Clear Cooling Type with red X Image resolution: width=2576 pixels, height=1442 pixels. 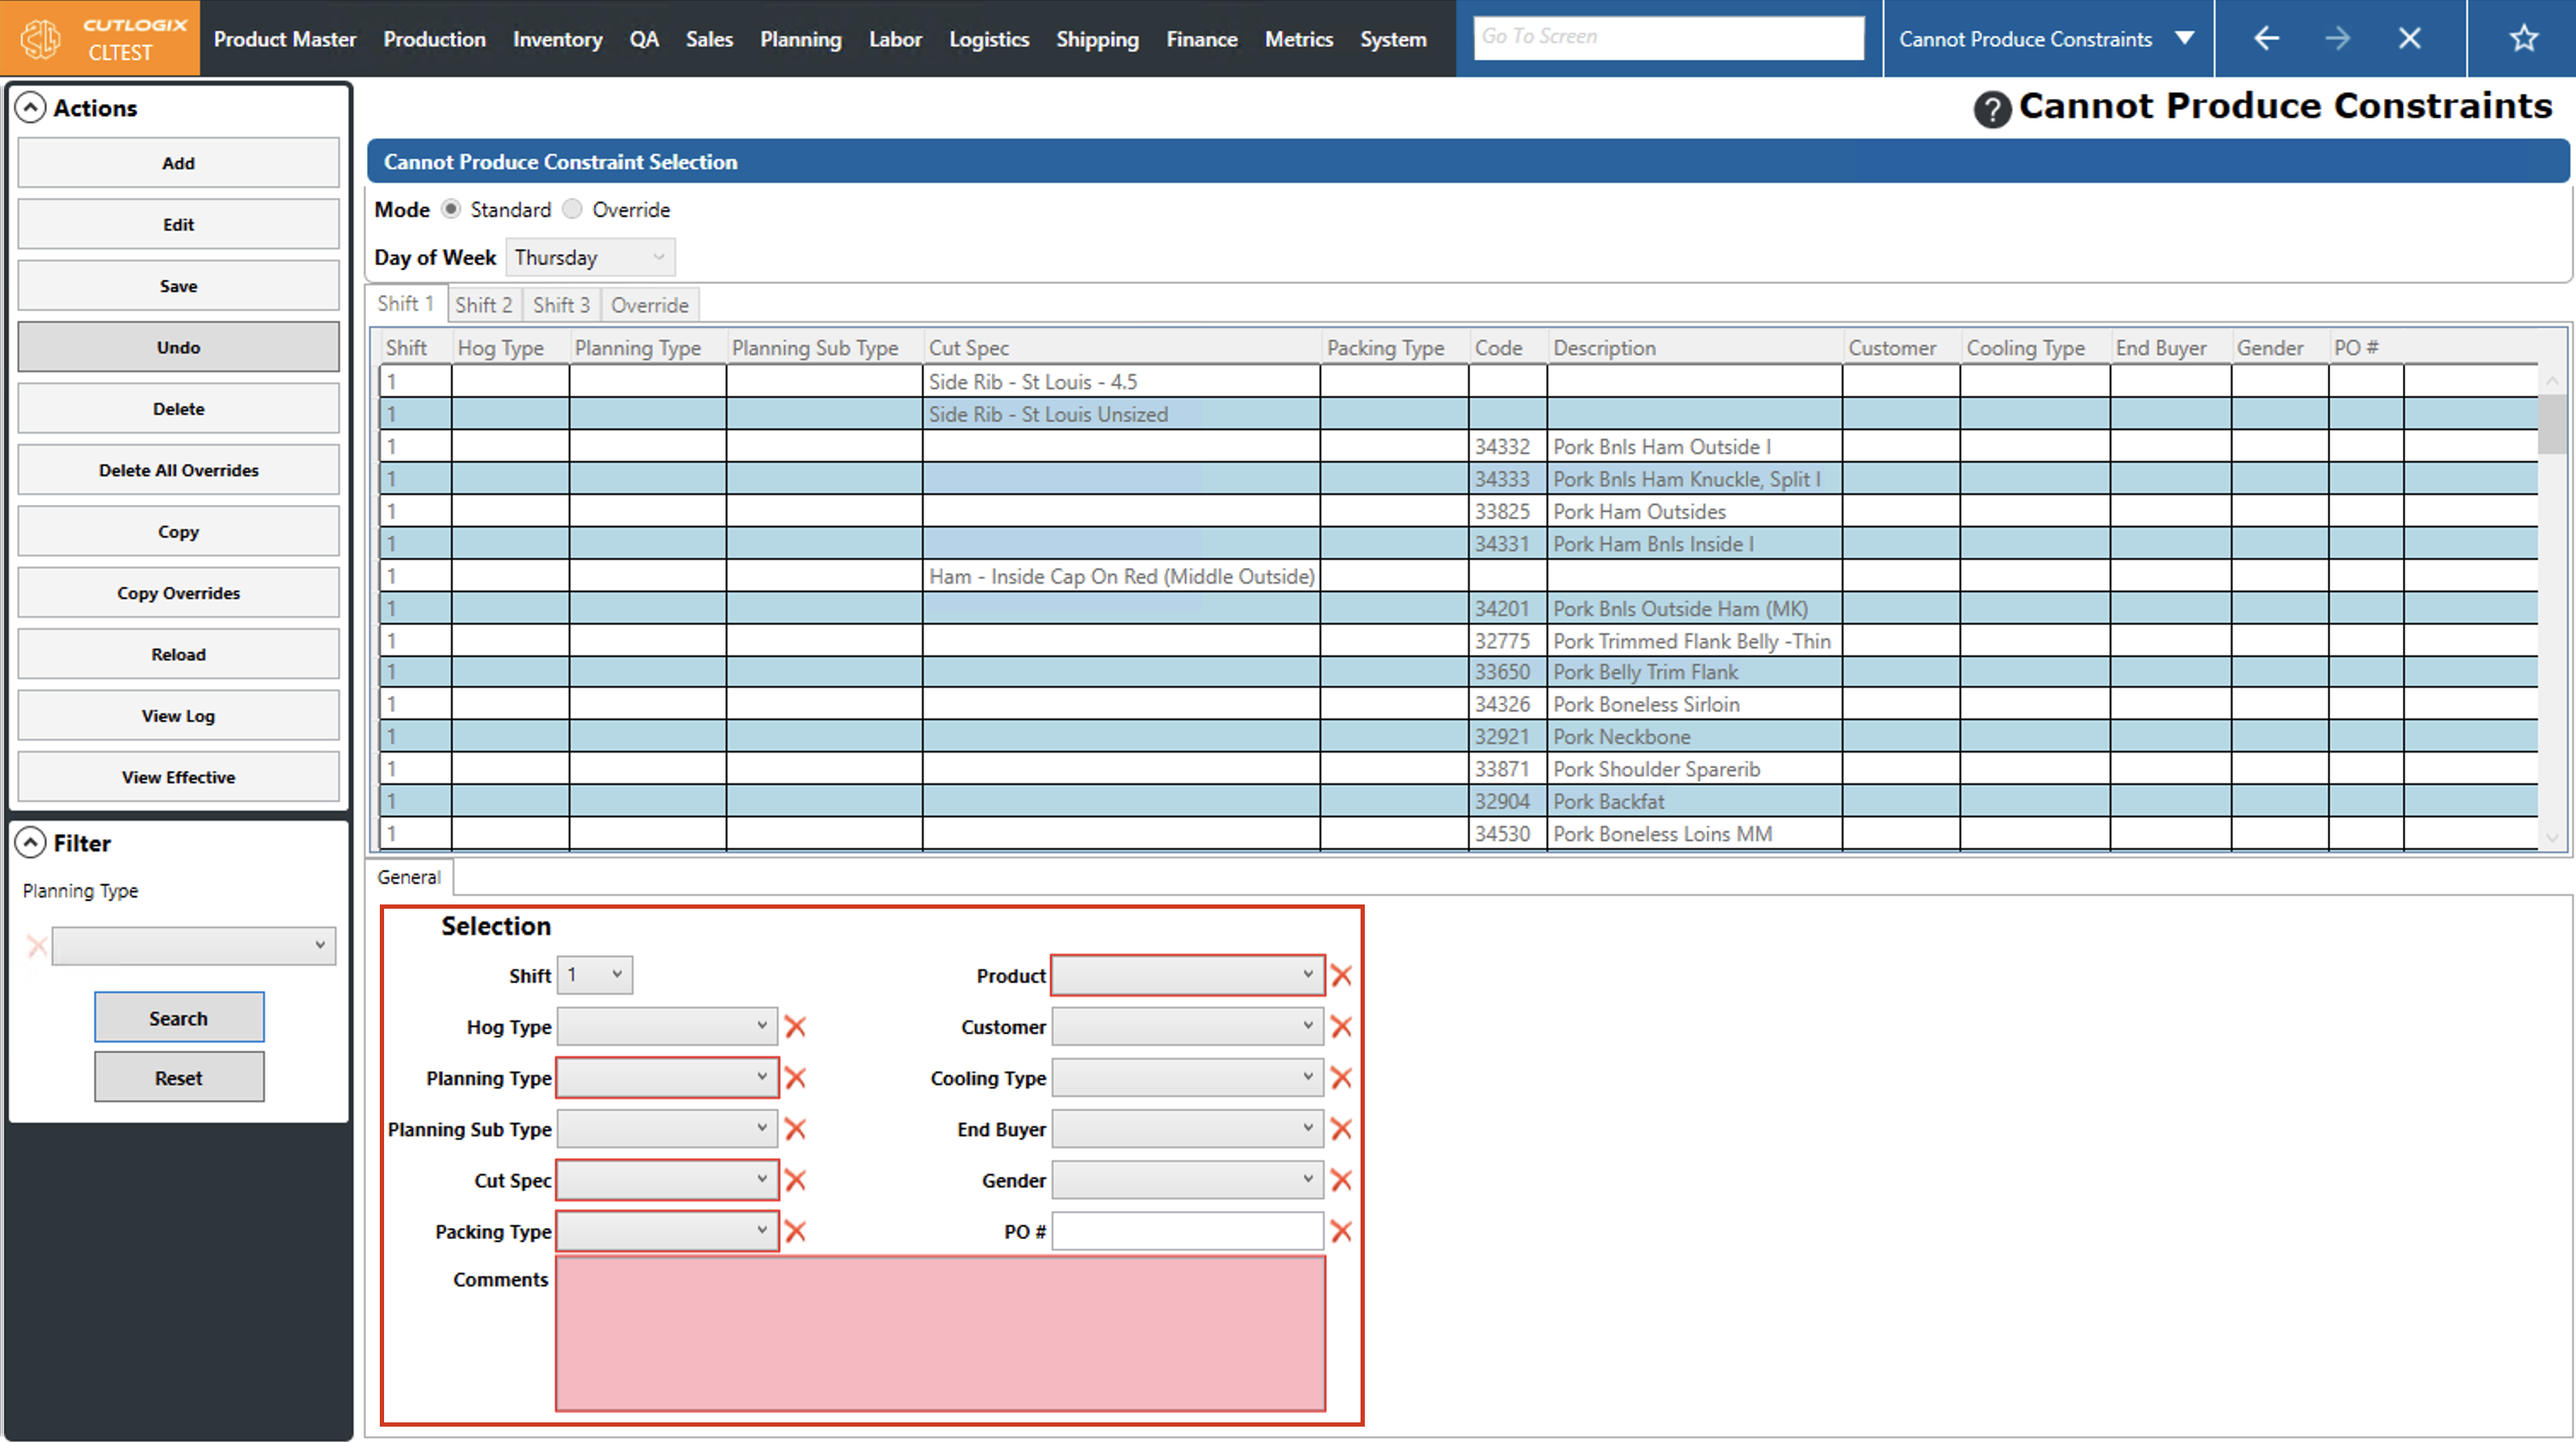pos(1341,1078)
